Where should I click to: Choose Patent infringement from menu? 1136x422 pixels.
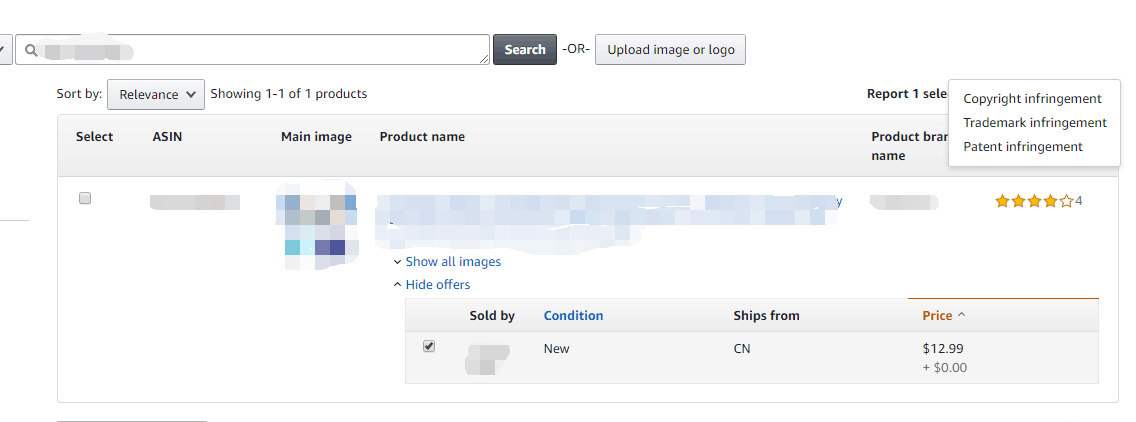click(1022, 147)
